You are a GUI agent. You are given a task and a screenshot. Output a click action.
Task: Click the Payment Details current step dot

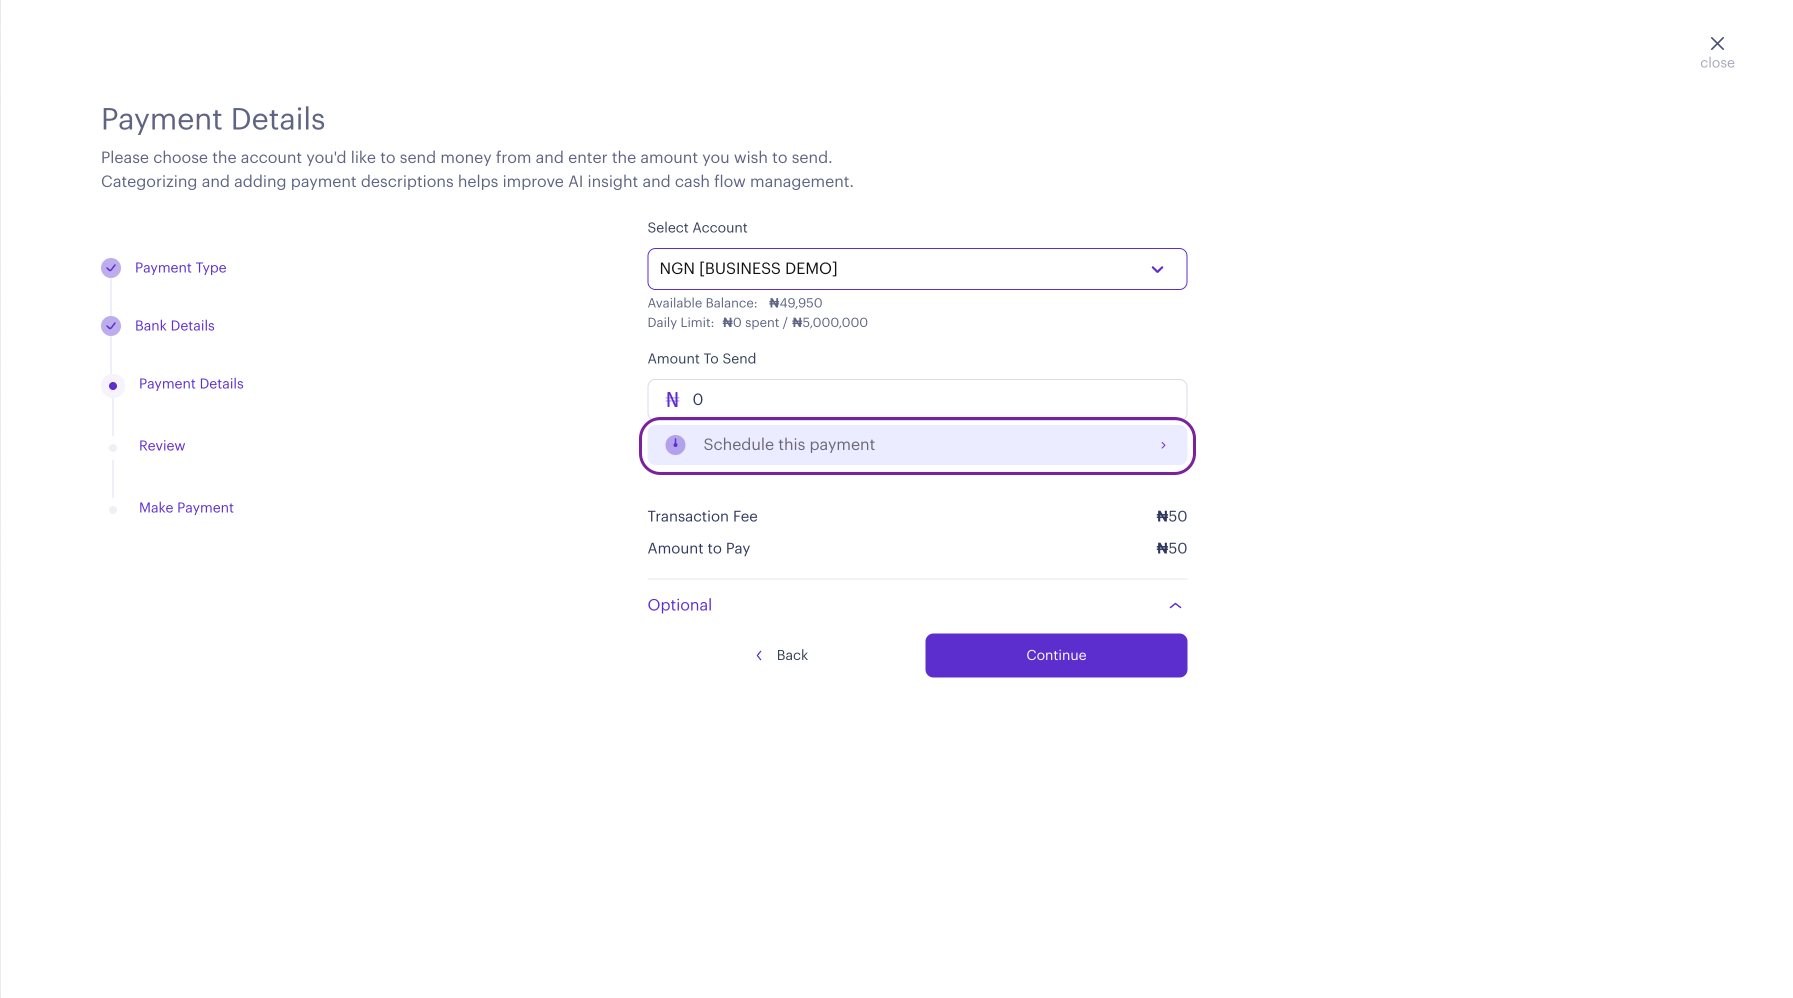(113, 385)
